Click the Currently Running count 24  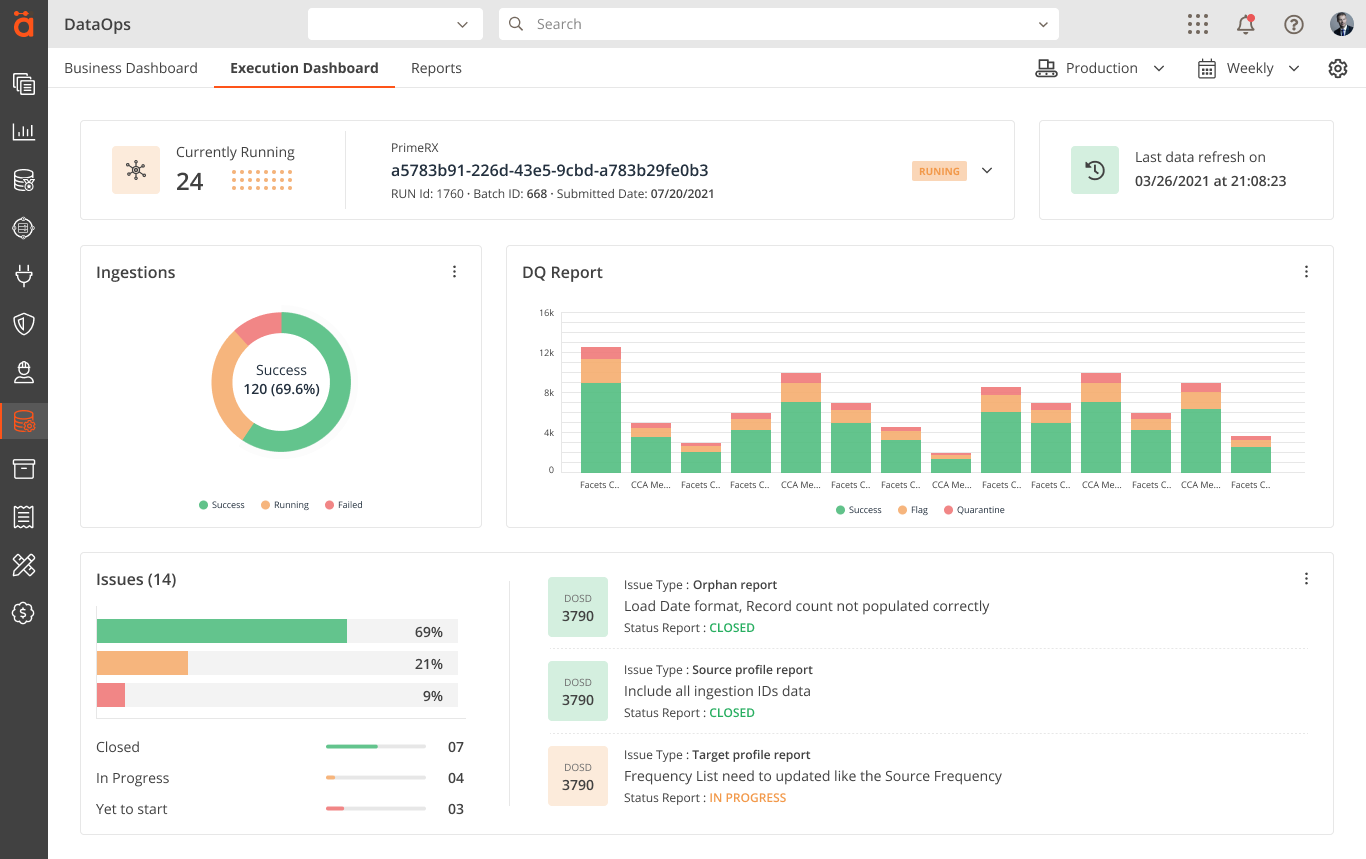coord(190,181)
